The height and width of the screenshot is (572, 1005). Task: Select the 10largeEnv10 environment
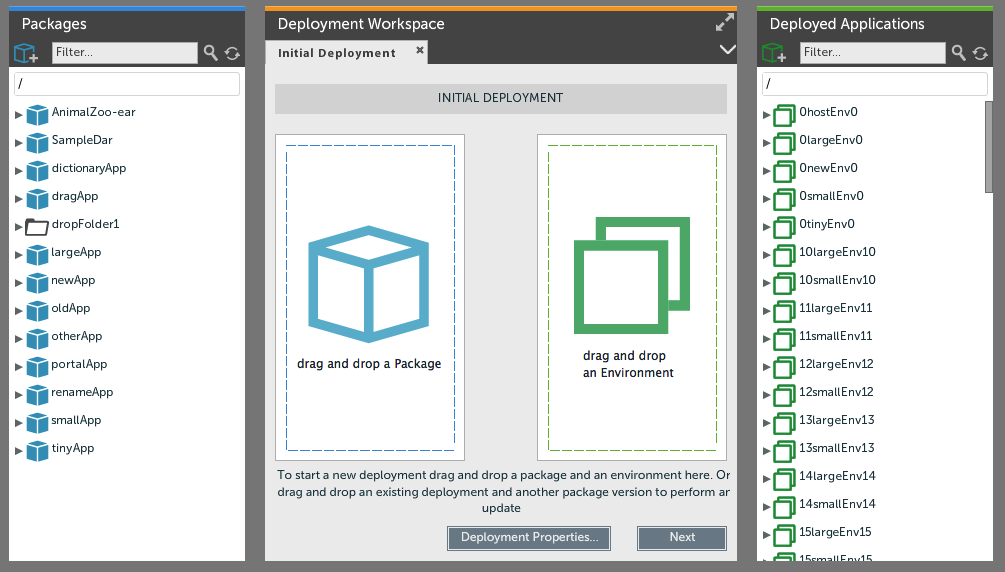click(837, 253)
